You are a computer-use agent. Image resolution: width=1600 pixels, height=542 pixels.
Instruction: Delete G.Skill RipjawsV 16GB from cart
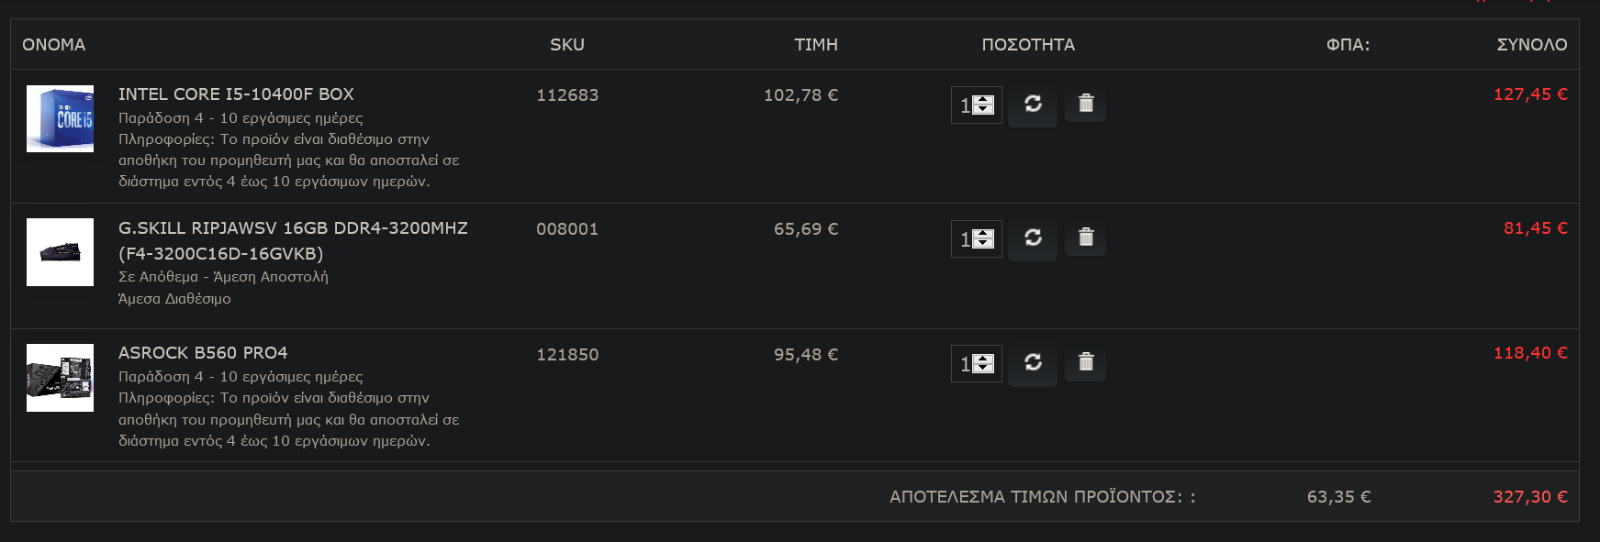(1086, 238)
